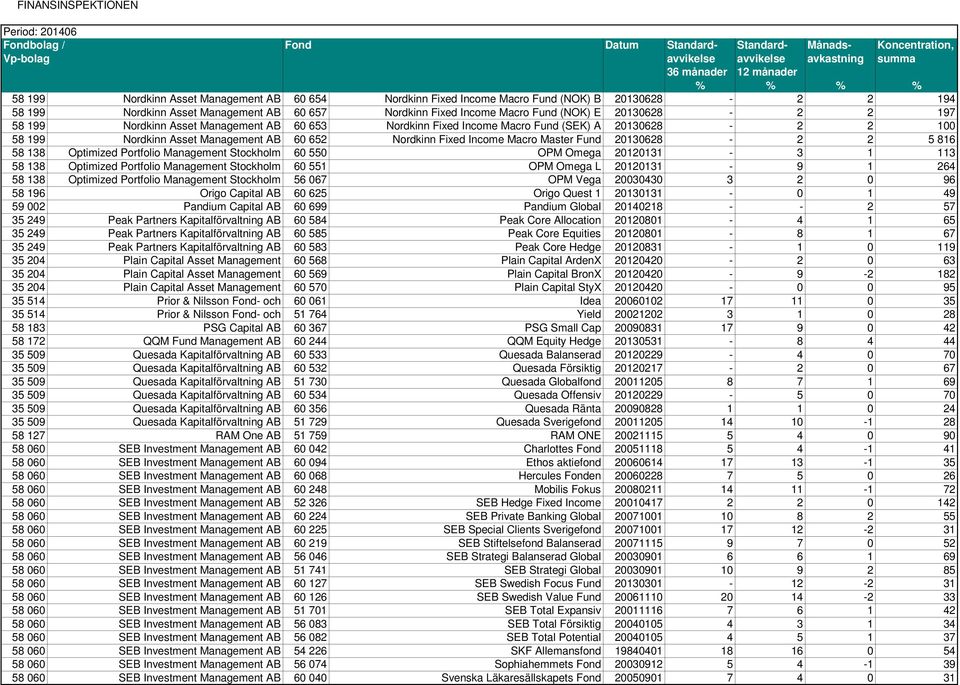
Task: Select Nordkinn Fixed Income Macro Master Fund
Action: click(x=497, y=140)
